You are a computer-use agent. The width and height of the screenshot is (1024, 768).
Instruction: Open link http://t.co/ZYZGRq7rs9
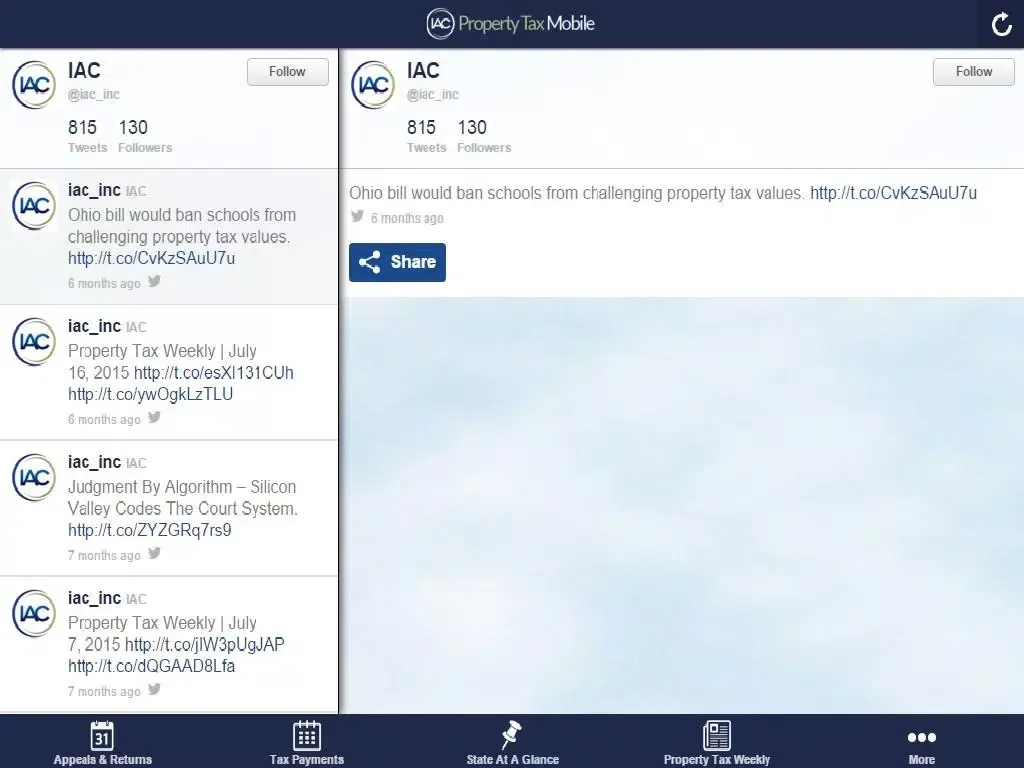coord(150,530)
